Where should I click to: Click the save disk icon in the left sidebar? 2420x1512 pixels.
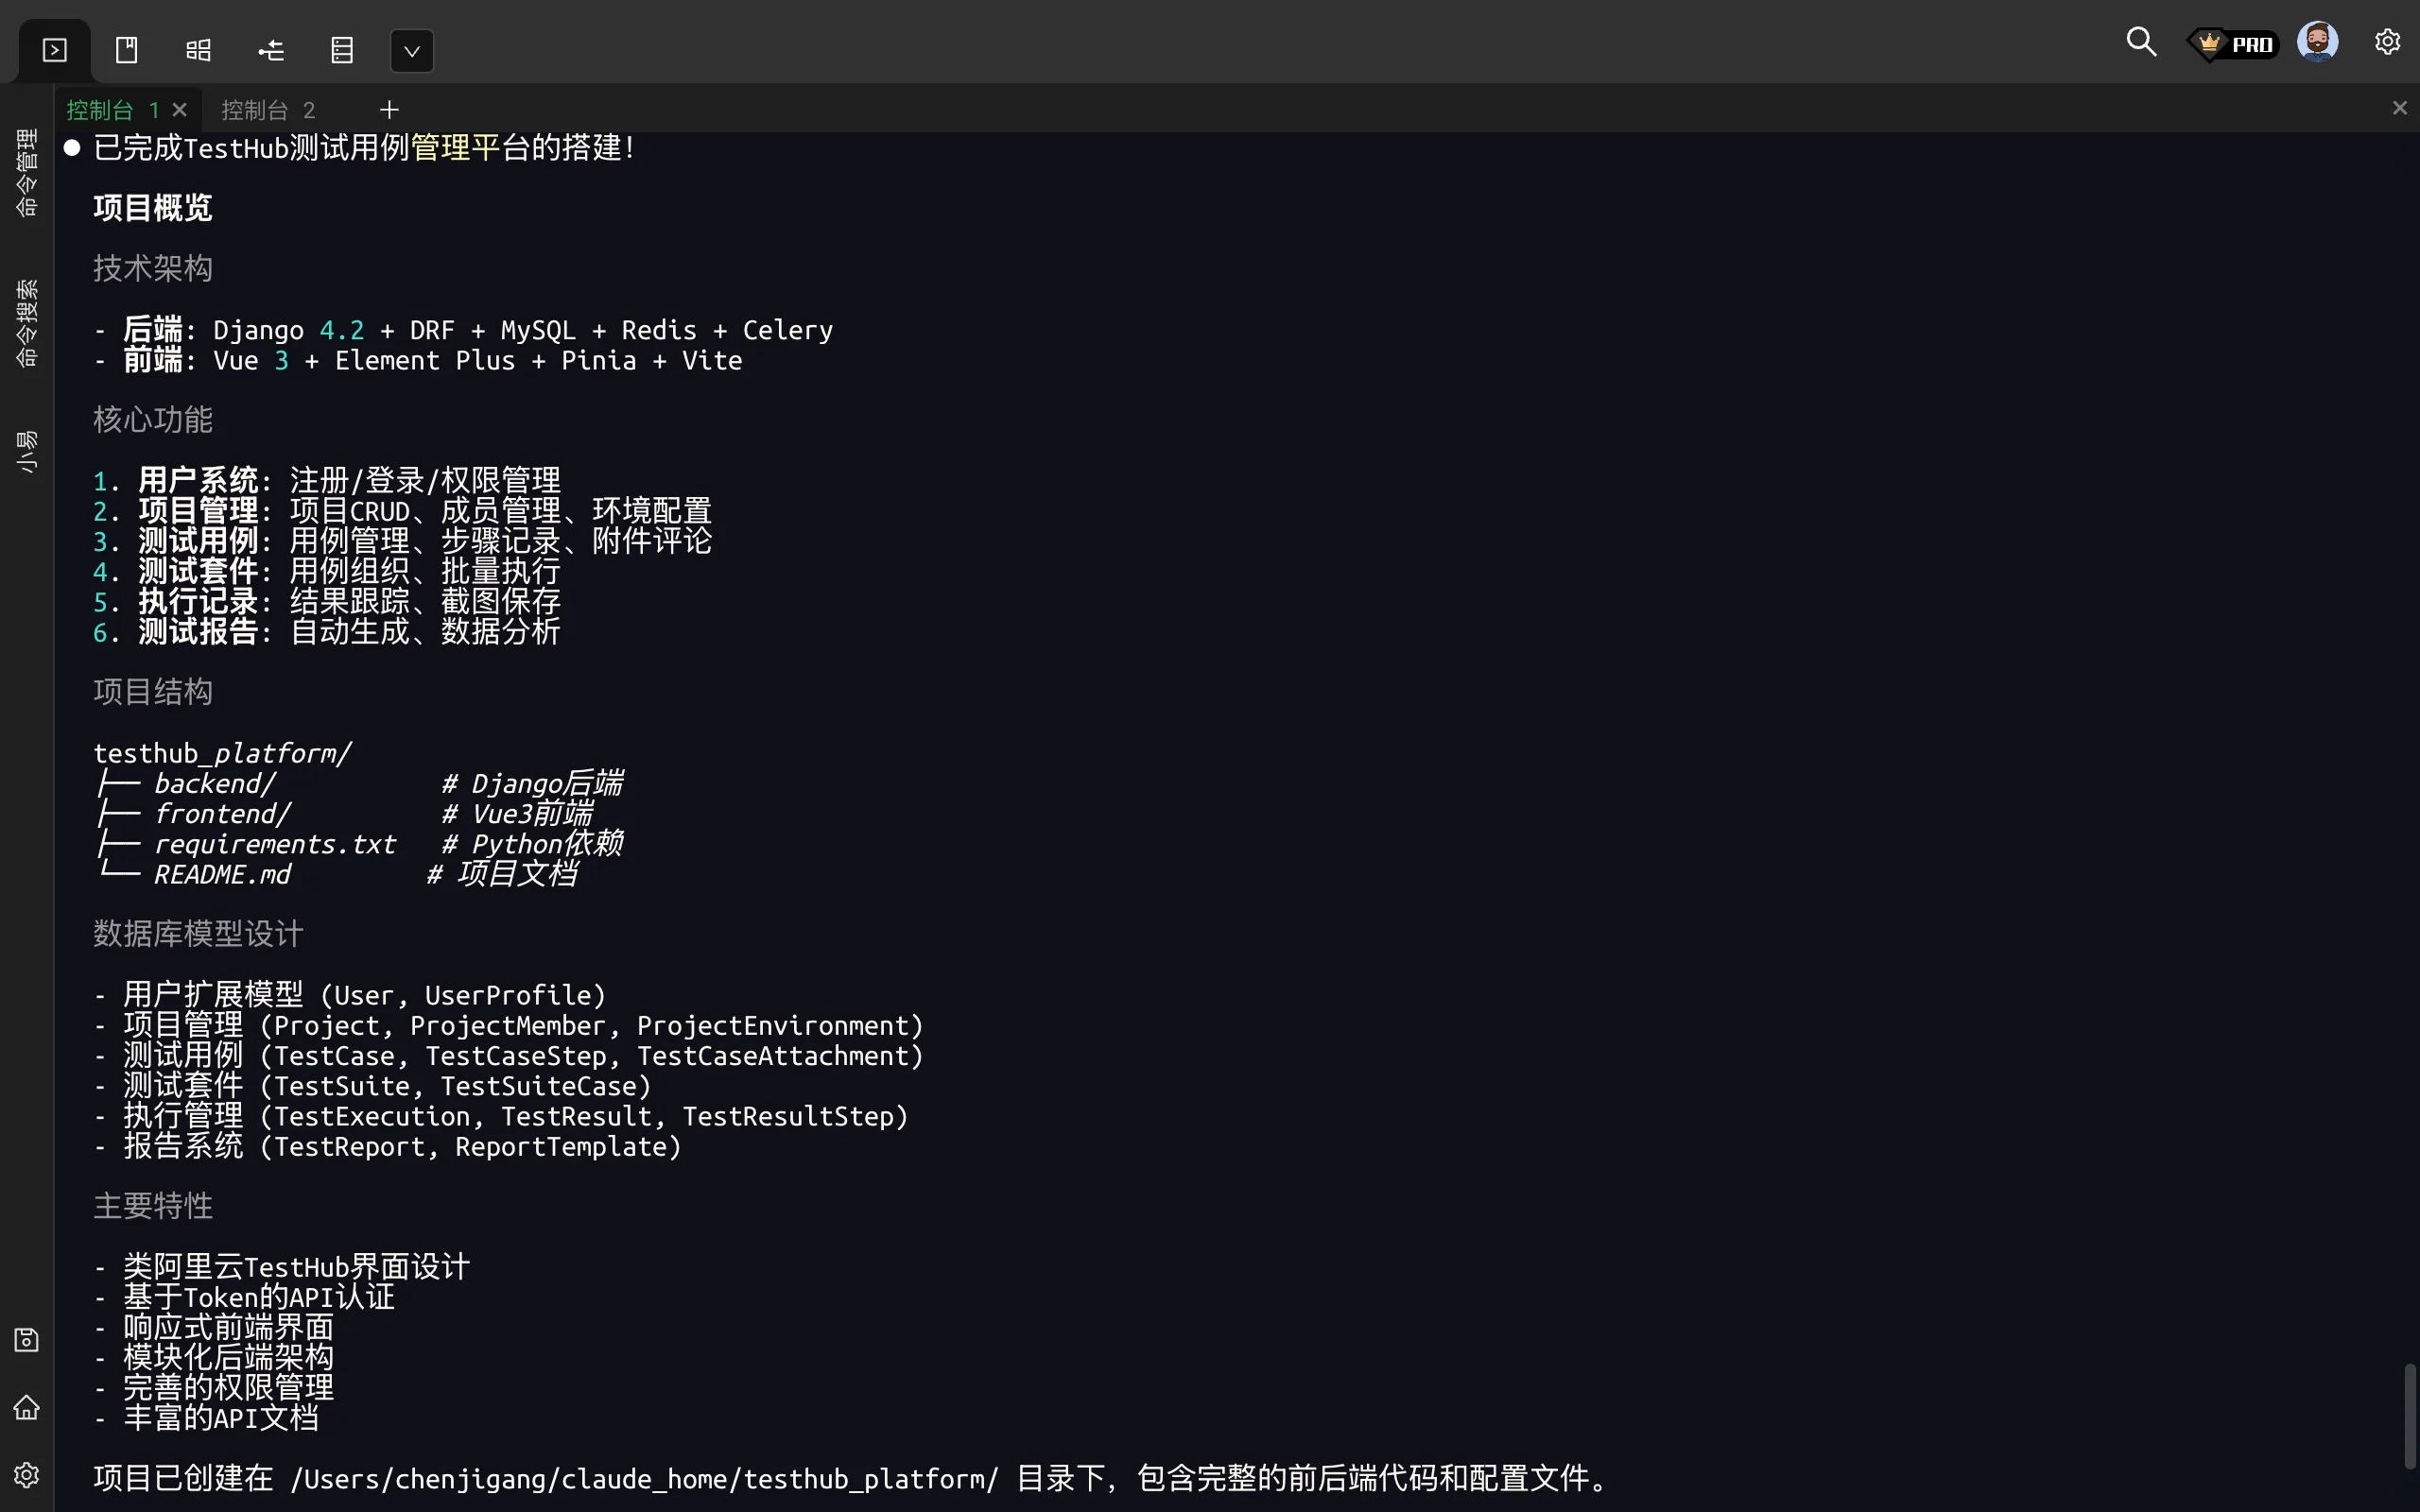tap(27, 1340)
